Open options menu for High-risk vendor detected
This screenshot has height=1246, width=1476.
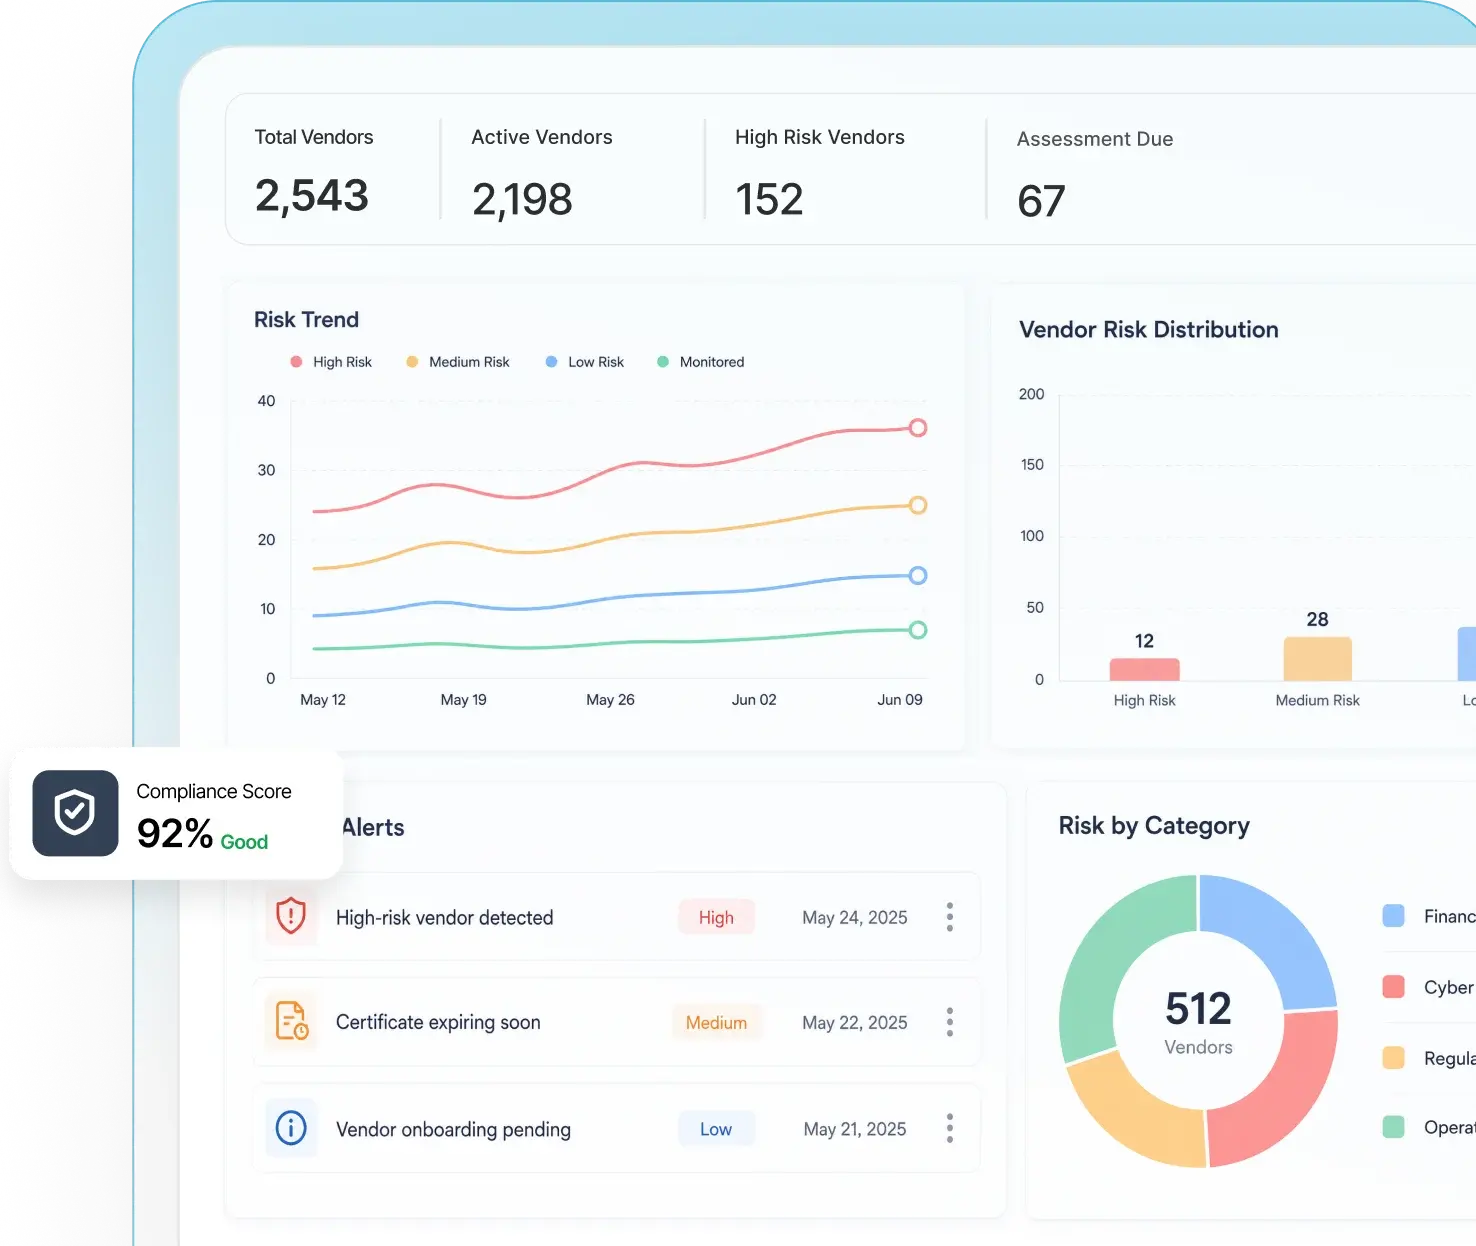pyautogui.click(x=950, y=917)
